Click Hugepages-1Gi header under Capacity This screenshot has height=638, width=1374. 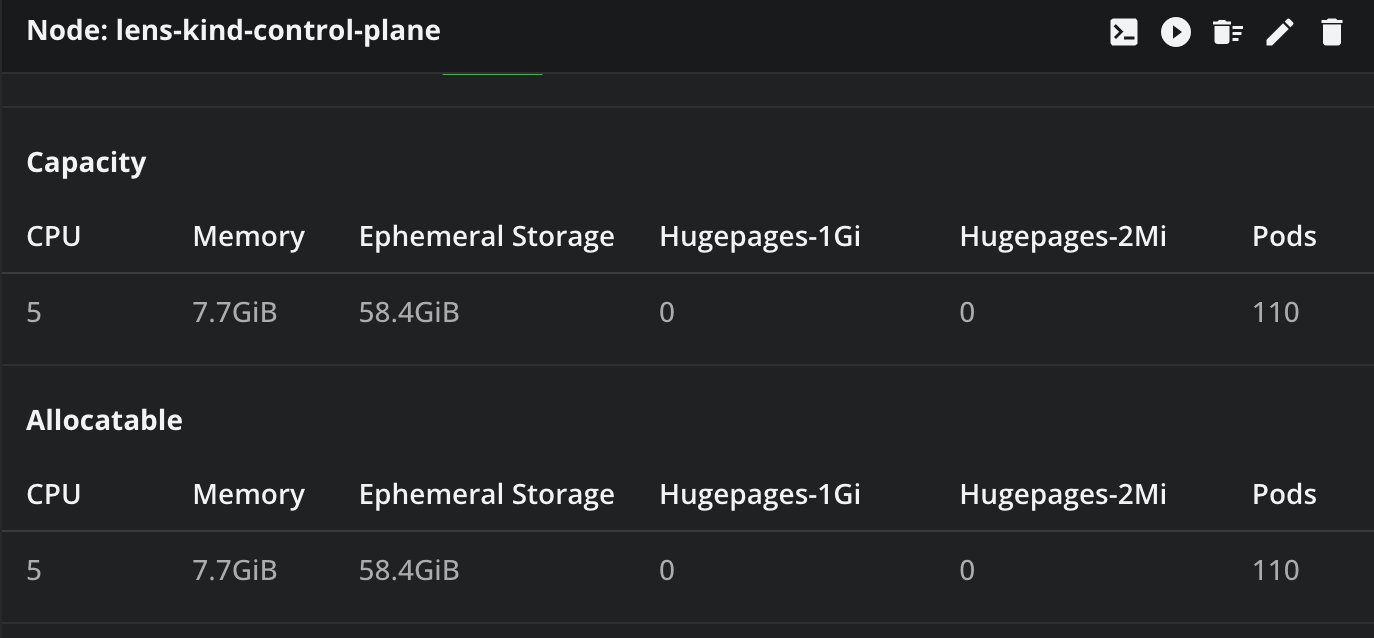(x=760, y=237)
